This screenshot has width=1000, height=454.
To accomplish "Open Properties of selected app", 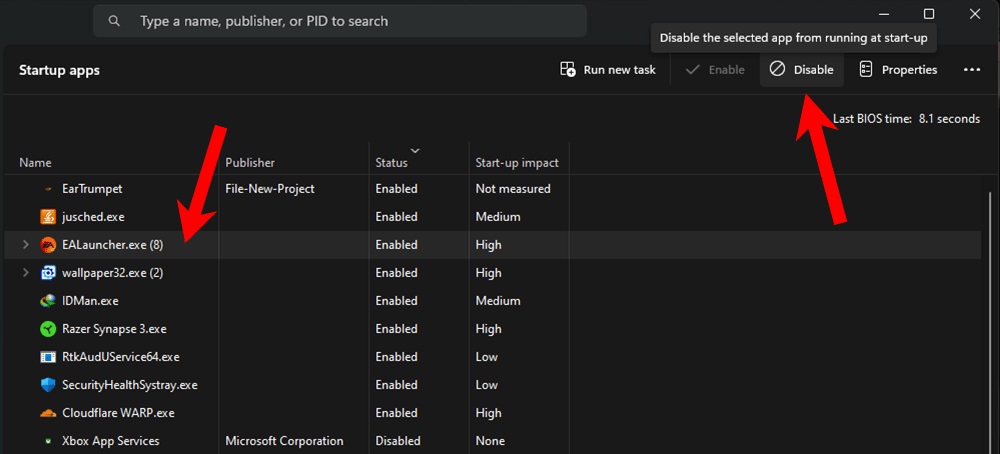I will [x=898, y=70].
